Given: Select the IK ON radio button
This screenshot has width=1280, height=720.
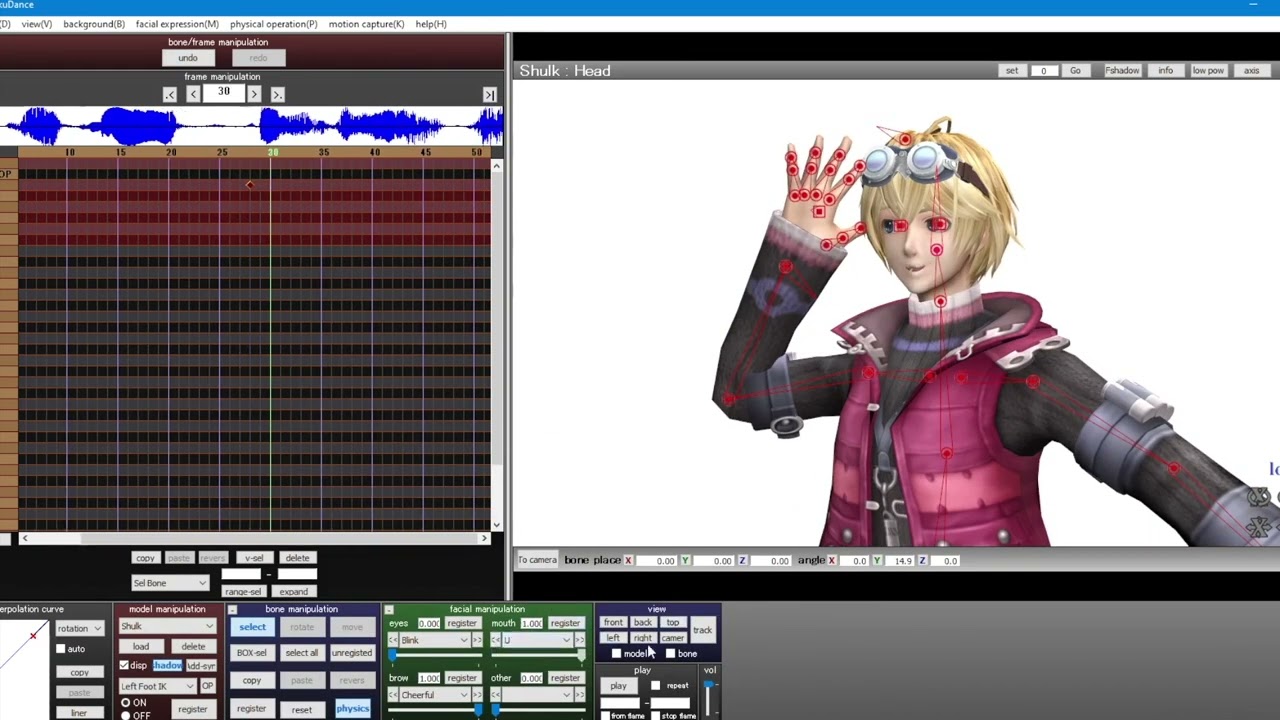Looking at the screenshot, I should click(x=126, y=703).
